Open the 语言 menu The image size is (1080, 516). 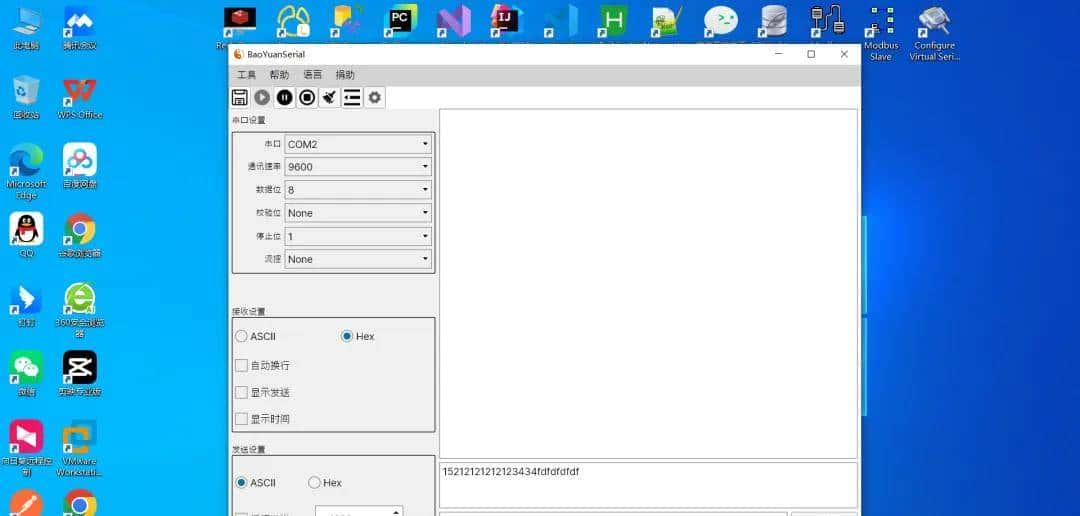coord(312,75)
